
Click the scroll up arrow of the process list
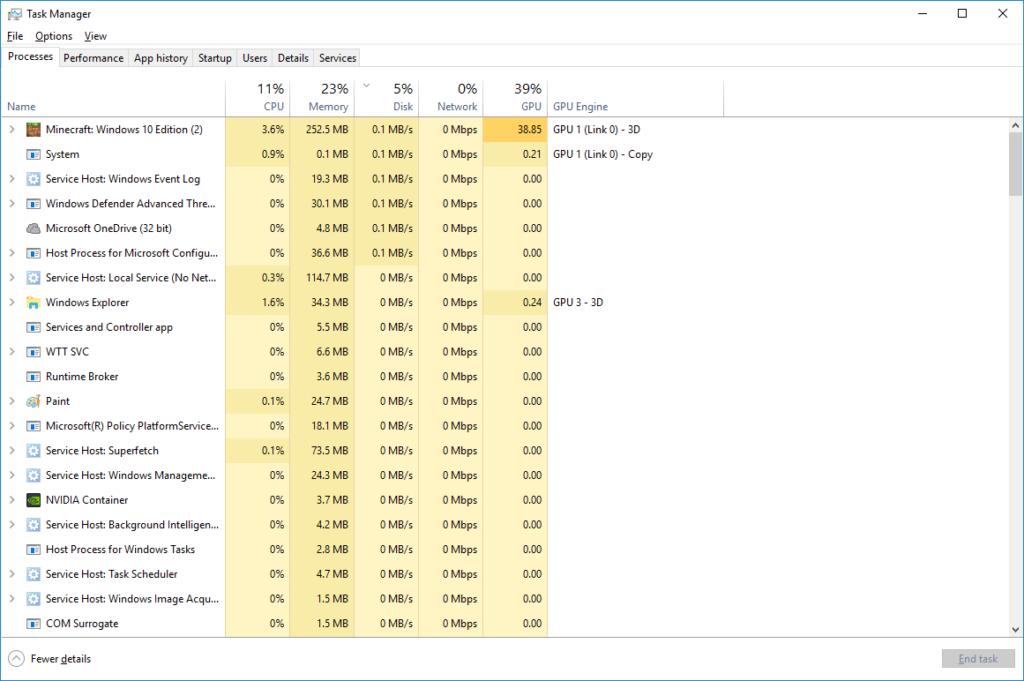(x=1015, y=125)
